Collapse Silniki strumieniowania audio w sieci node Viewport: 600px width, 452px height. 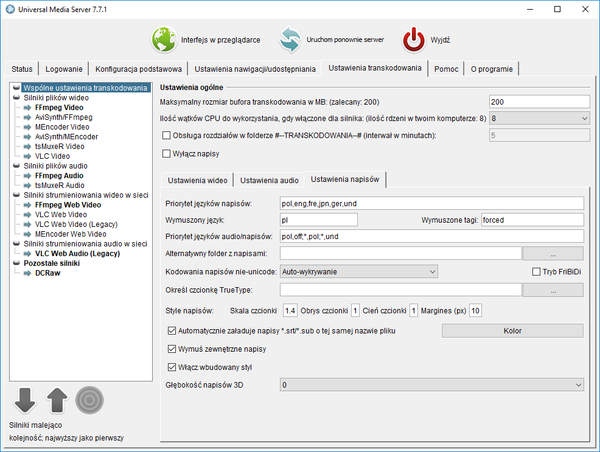point(16,244)
